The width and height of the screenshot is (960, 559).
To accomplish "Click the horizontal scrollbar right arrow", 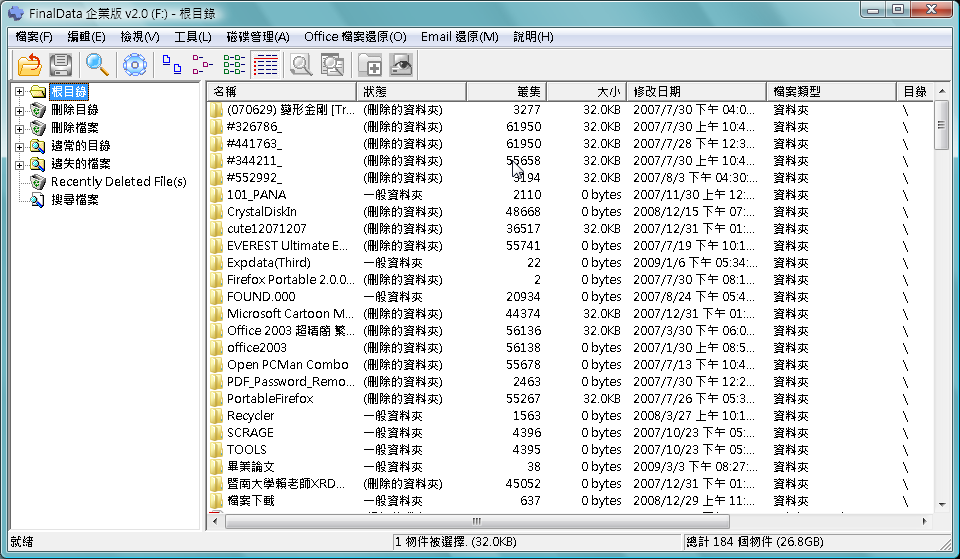I will pyautogui.click(x=924, y=522).
